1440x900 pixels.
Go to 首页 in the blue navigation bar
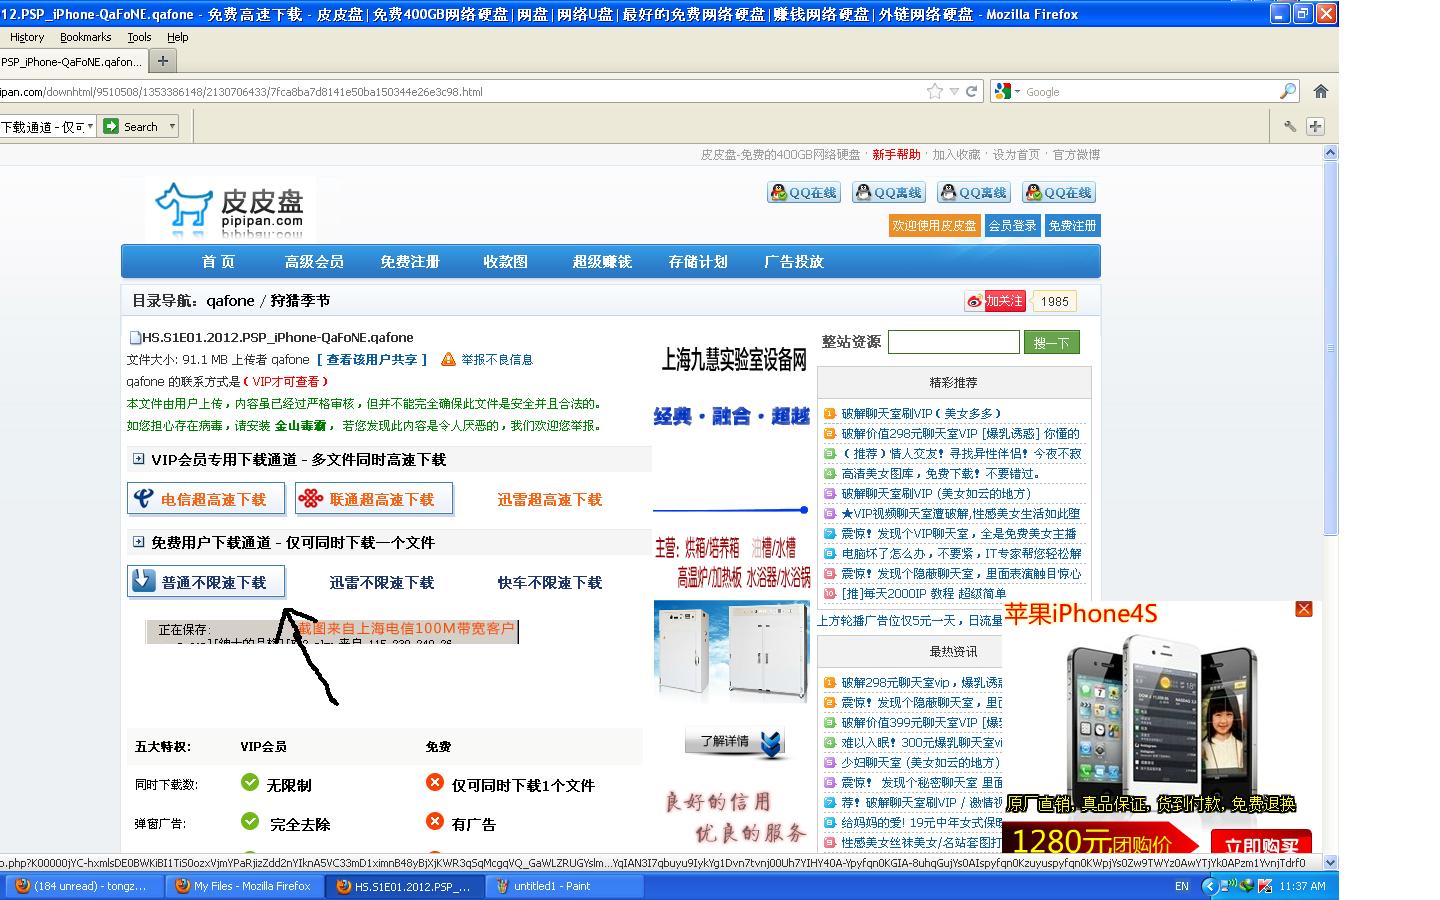tap(218, 262)
